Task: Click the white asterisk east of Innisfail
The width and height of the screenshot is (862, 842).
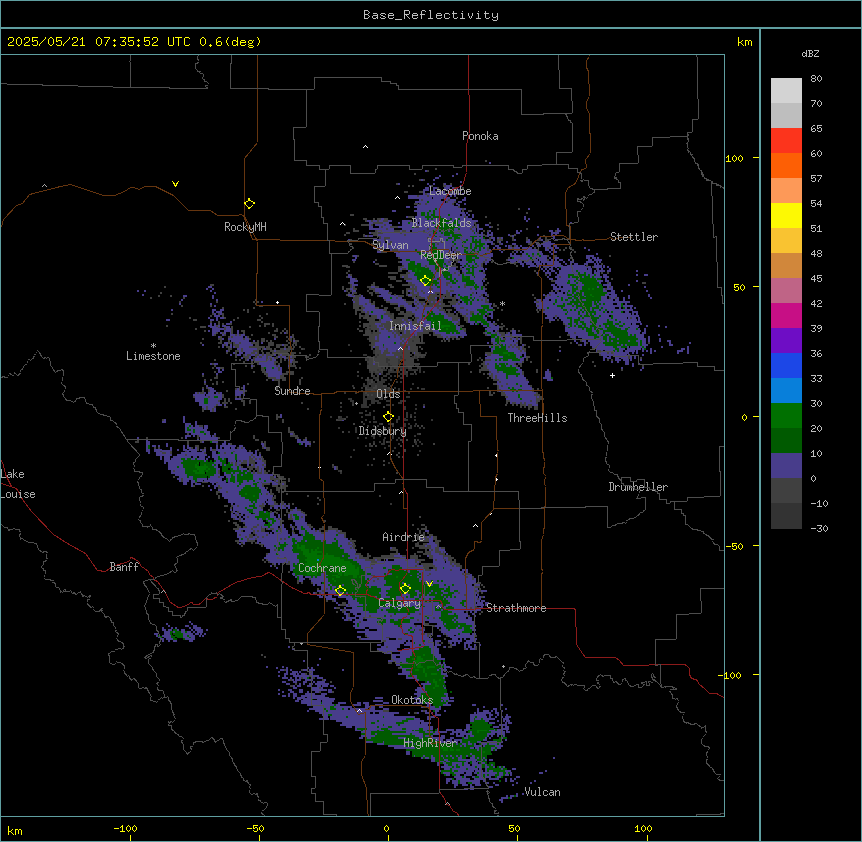Action: pyautogui.click(x=502, y=304)
